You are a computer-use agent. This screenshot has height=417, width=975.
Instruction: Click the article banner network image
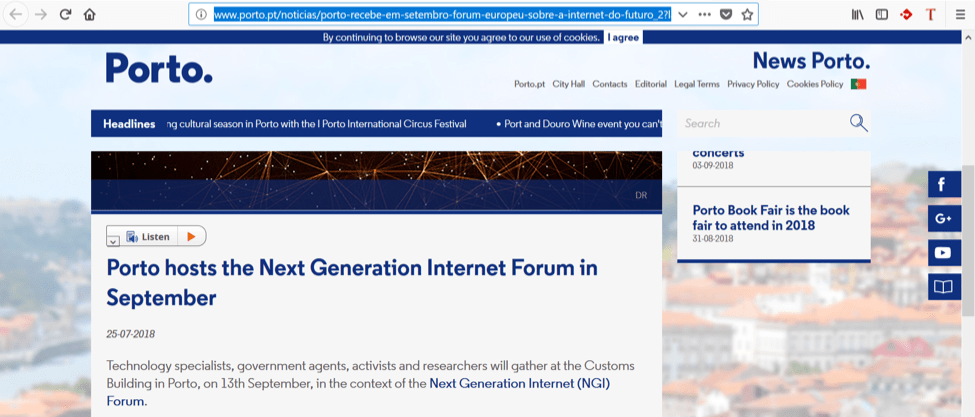[376, 181]
